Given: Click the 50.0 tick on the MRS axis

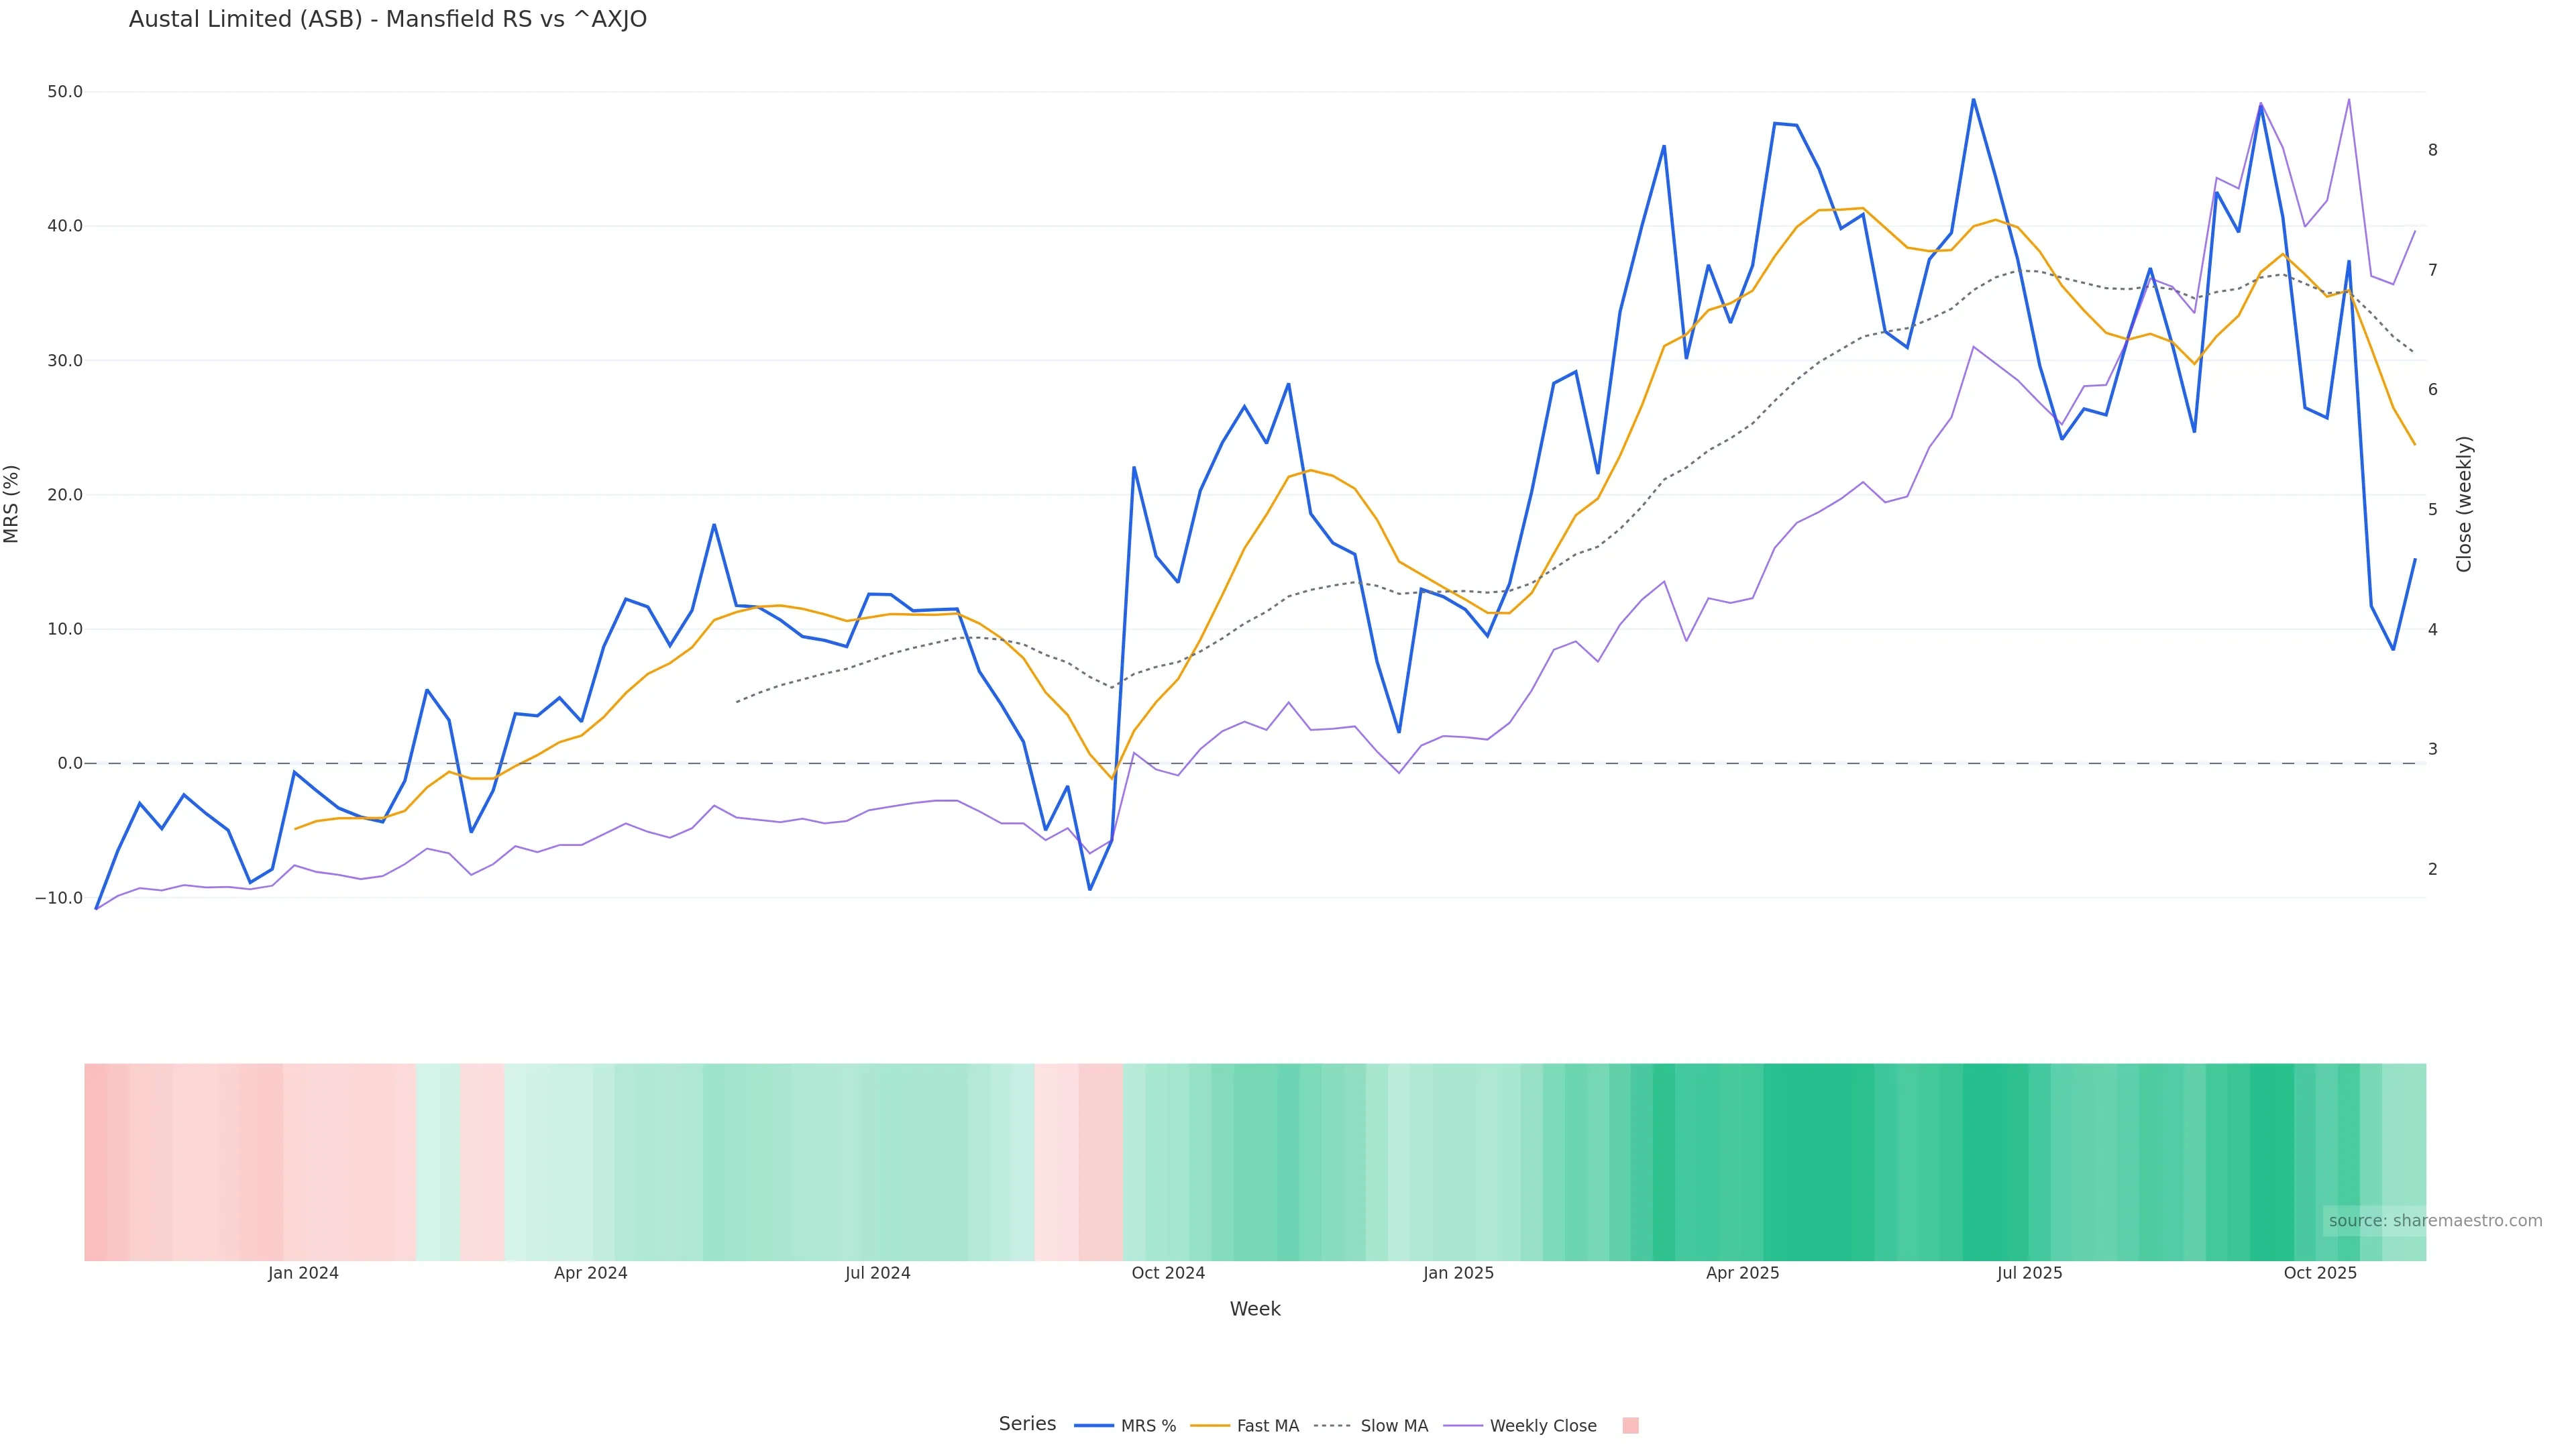Looking at the screenshot, I should tap(65, 92).
